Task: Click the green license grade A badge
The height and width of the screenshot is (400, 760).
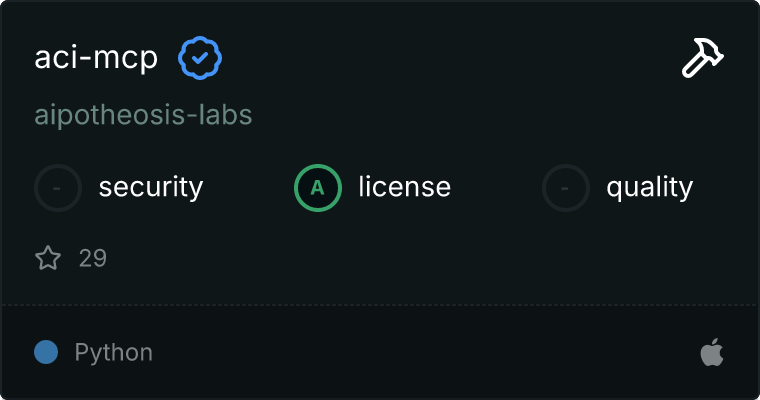Action: pos(318,187)
